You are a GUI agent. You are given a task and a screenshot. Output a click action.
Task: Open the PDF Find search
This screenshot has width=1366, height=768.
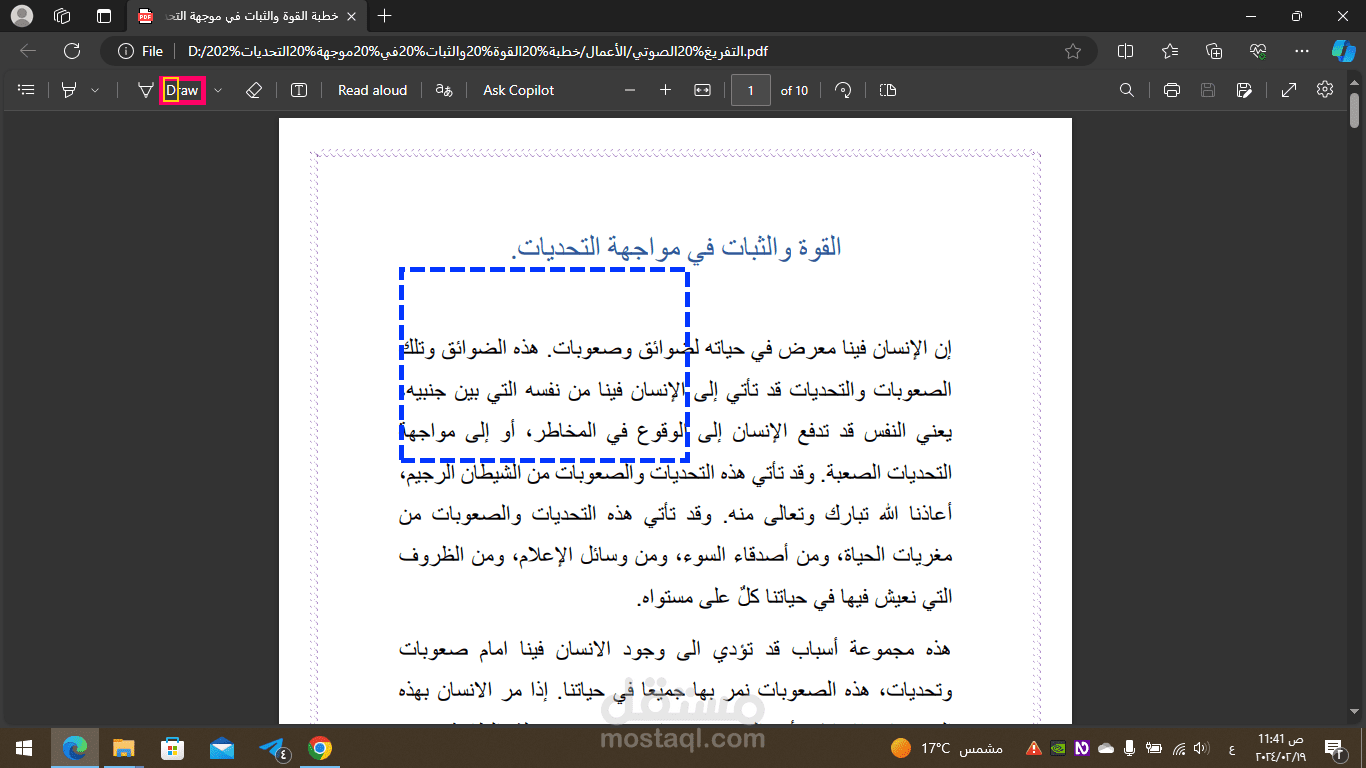(x=1127, y=90)
